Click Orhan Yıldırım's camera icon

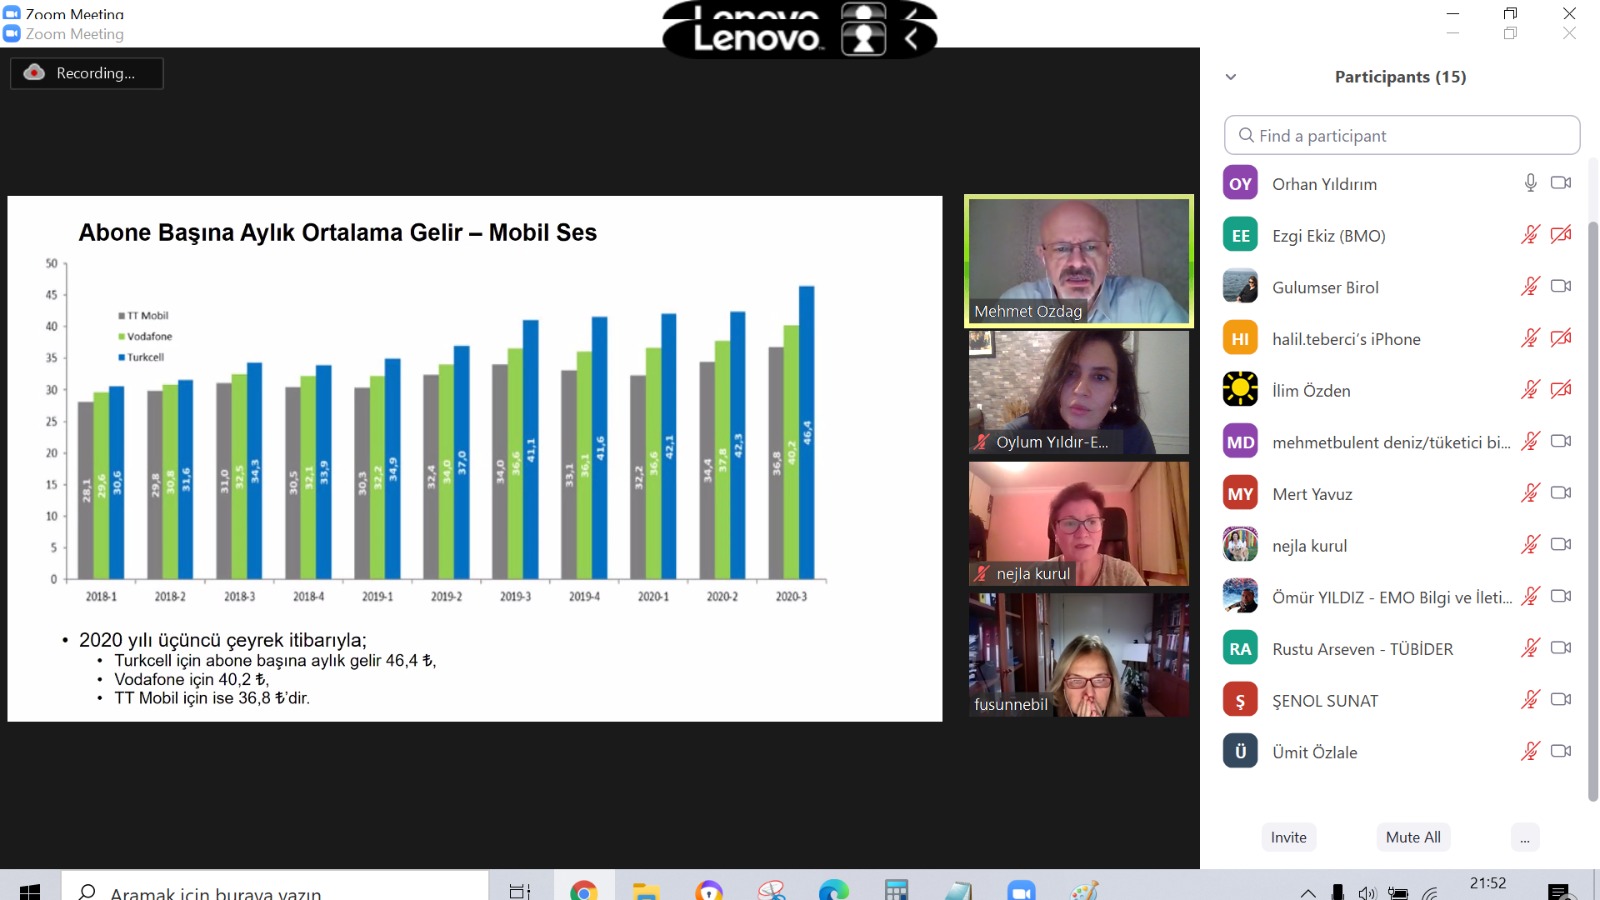pyautogui.click(x=1561, y=183)
